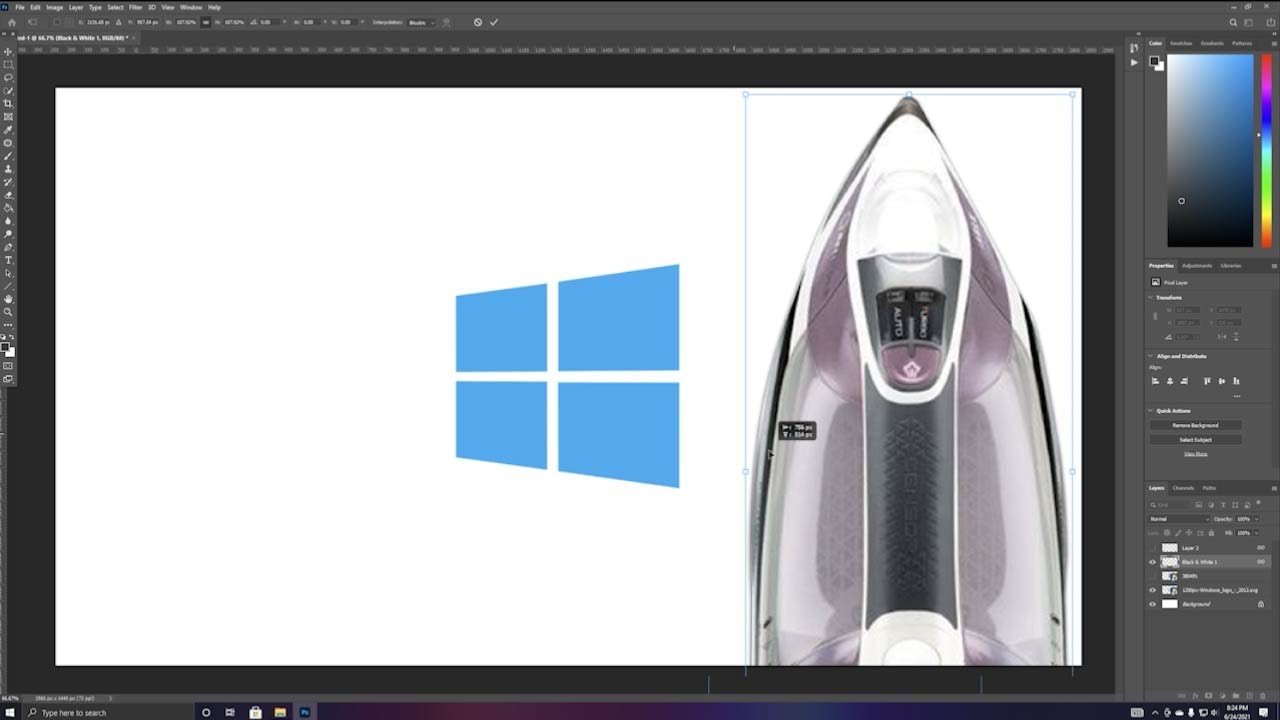Select the Brush tool
The height and width of the screenshot is (720, 1280).
(x=9, y=155)
